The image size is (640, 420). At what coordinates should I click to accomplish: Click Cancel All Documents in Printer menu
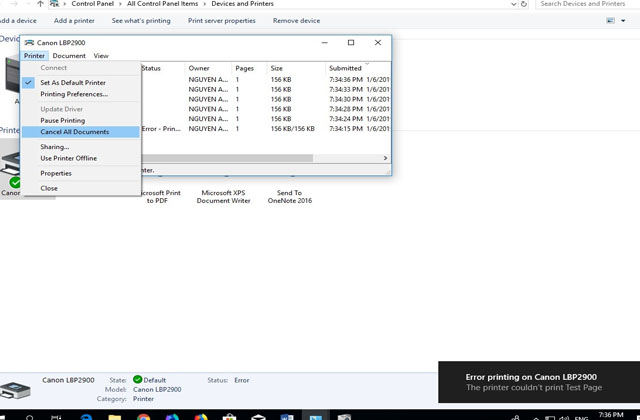coord(81,132)
